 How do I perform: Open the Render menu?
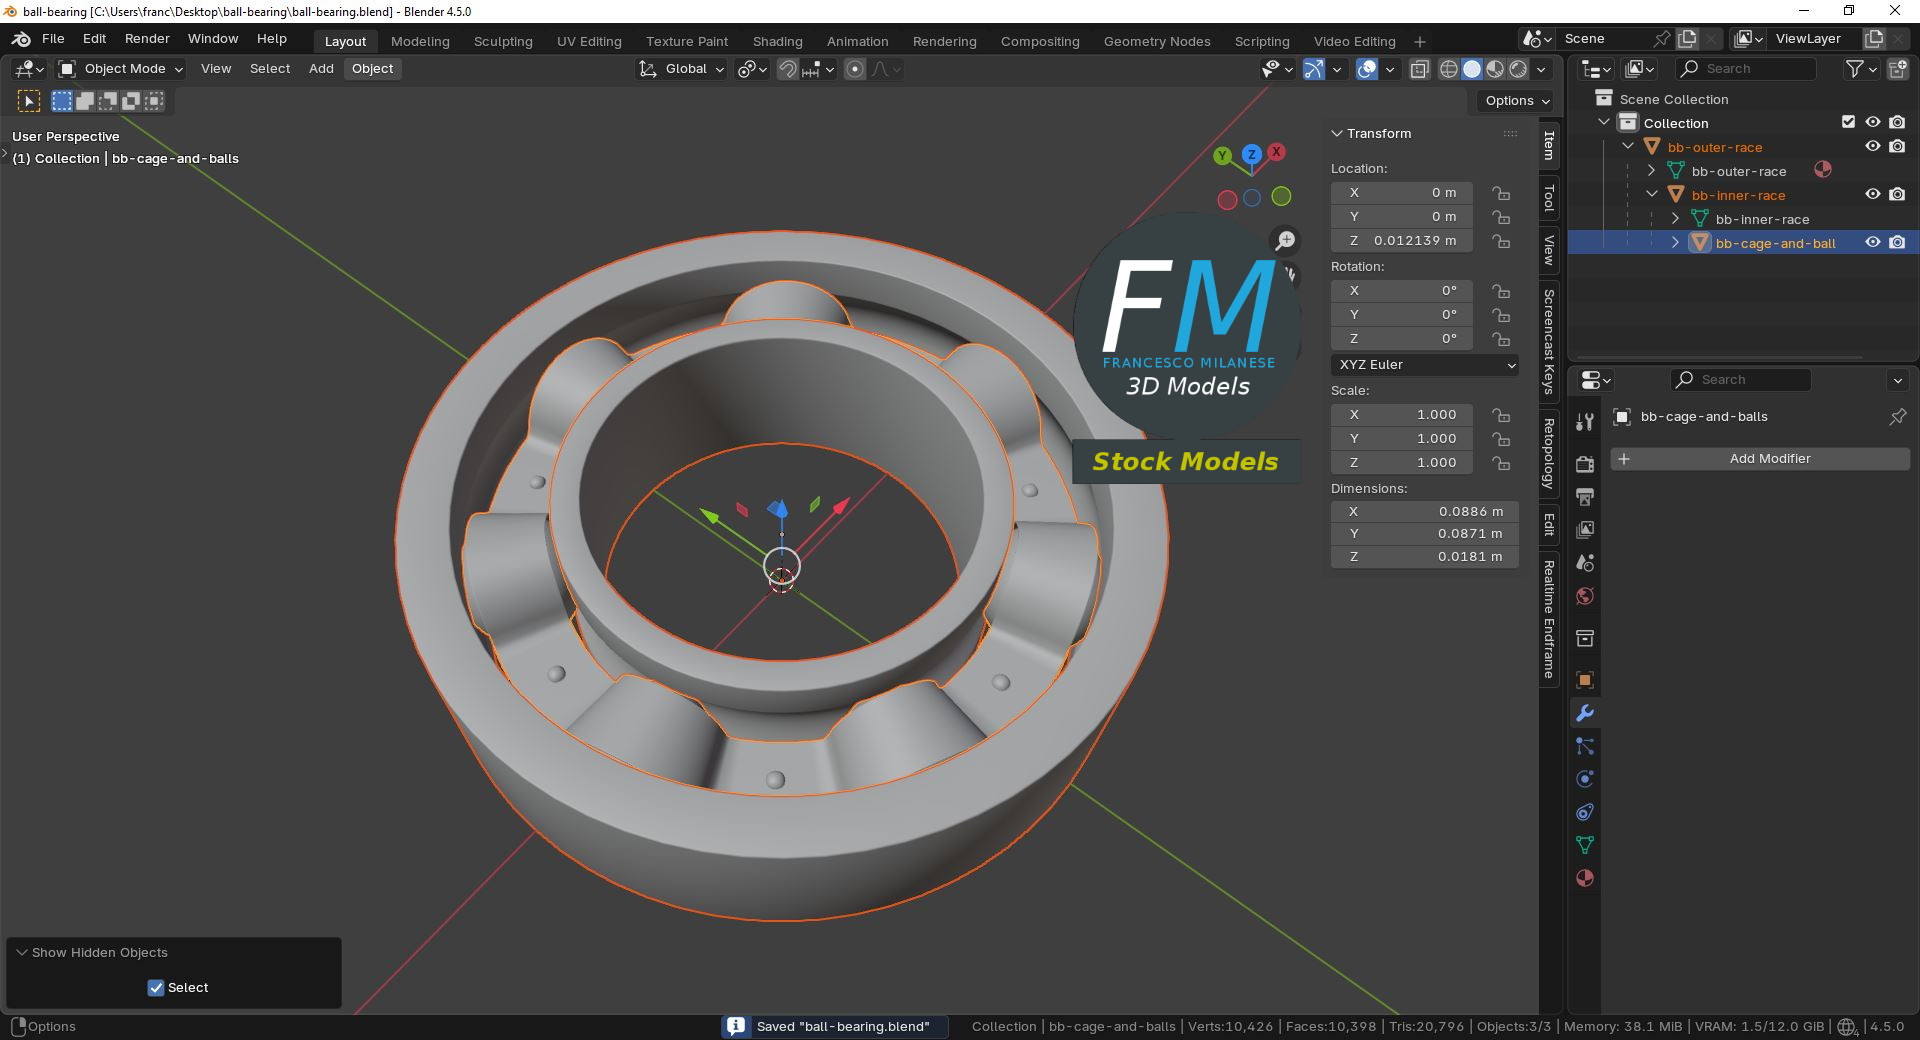[147, 39]
